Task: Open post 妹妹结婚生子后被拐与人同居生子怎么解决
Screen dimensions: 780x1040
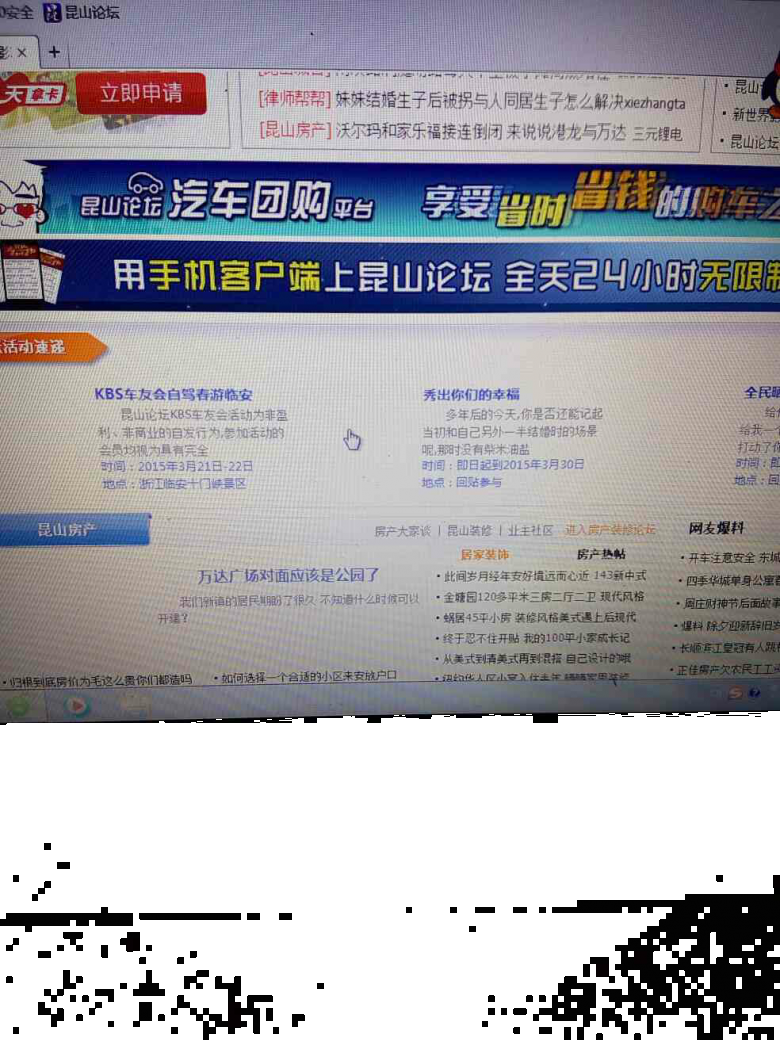Action: (x=480, y=101)
